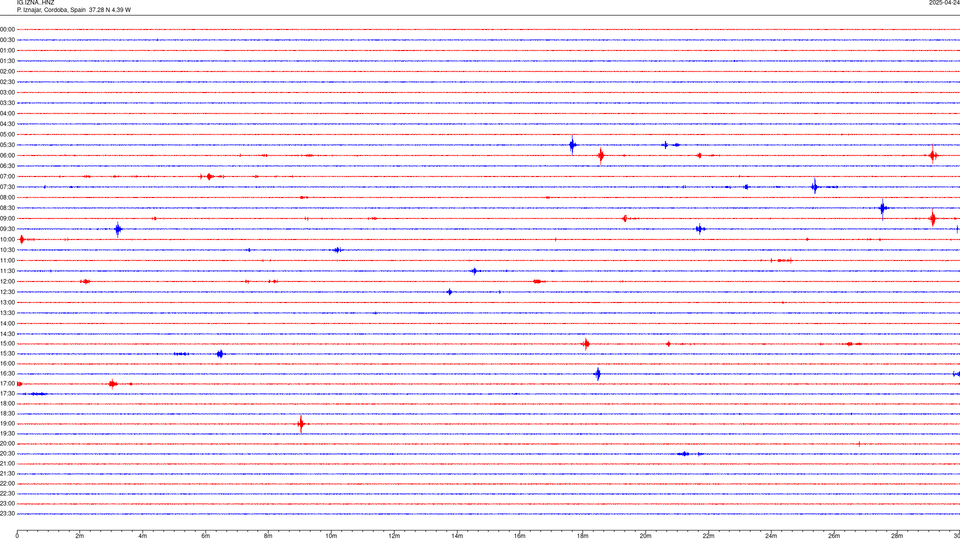Select the 00:30 trace time label
This screenshot has height=540, width=960.
pos(7,40)
